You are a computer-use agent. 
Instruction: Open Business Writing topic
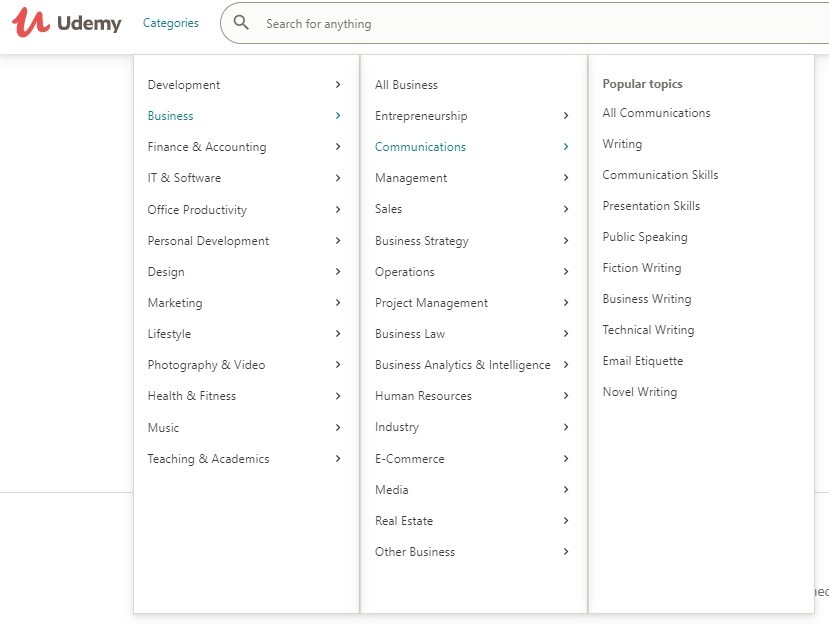[647, 299]
